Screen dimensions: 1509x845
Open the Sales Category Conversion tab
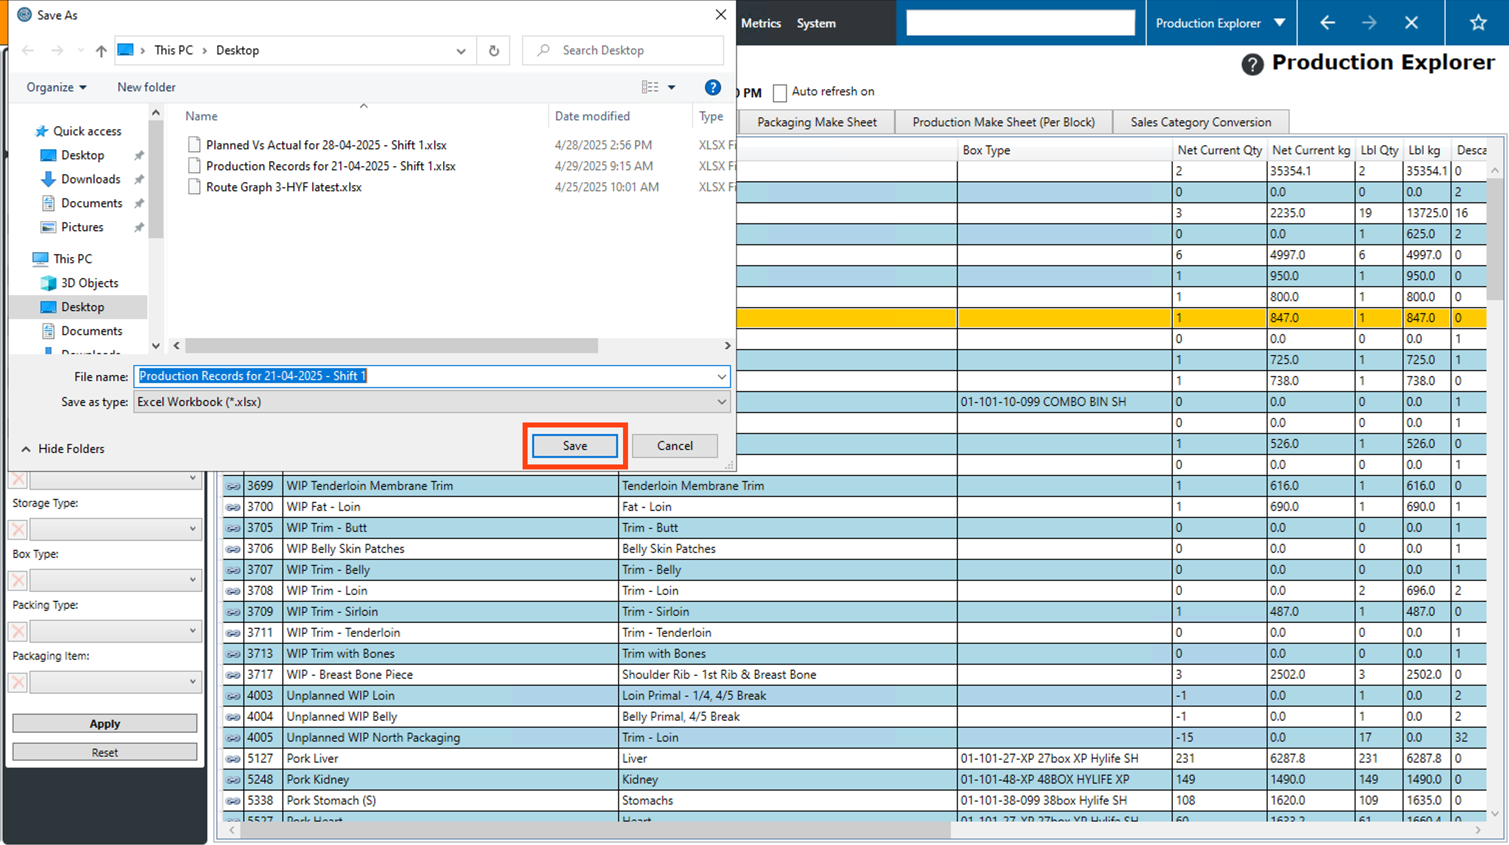[x=1200, y=122]
